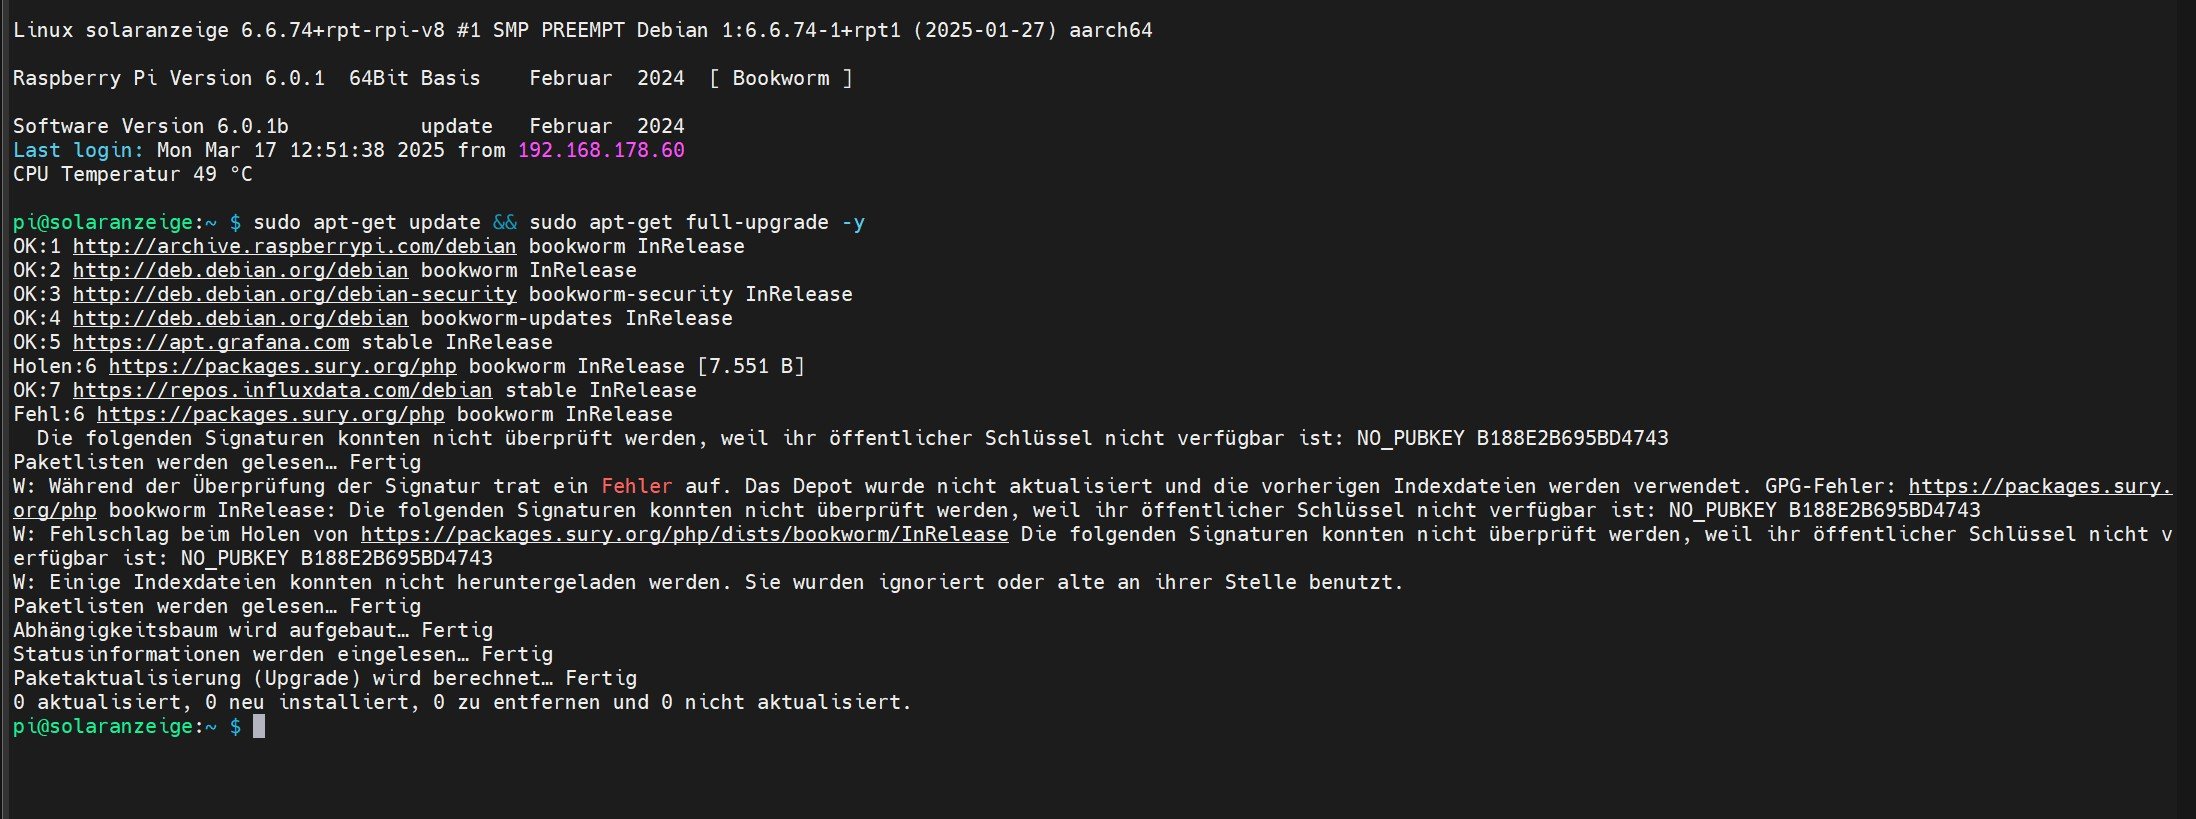The height and width of the screenshot is (819, 2196).
Task: Open the apt.grafana.com link
Action: pyautogui.click(x=210, y=342)
